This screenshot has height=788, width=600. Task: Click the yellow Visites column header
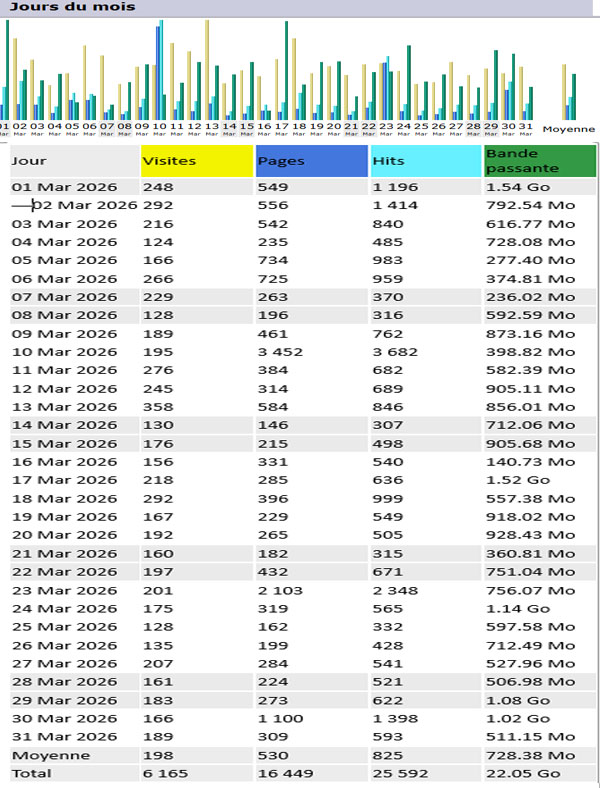click(x=197, y=161)
